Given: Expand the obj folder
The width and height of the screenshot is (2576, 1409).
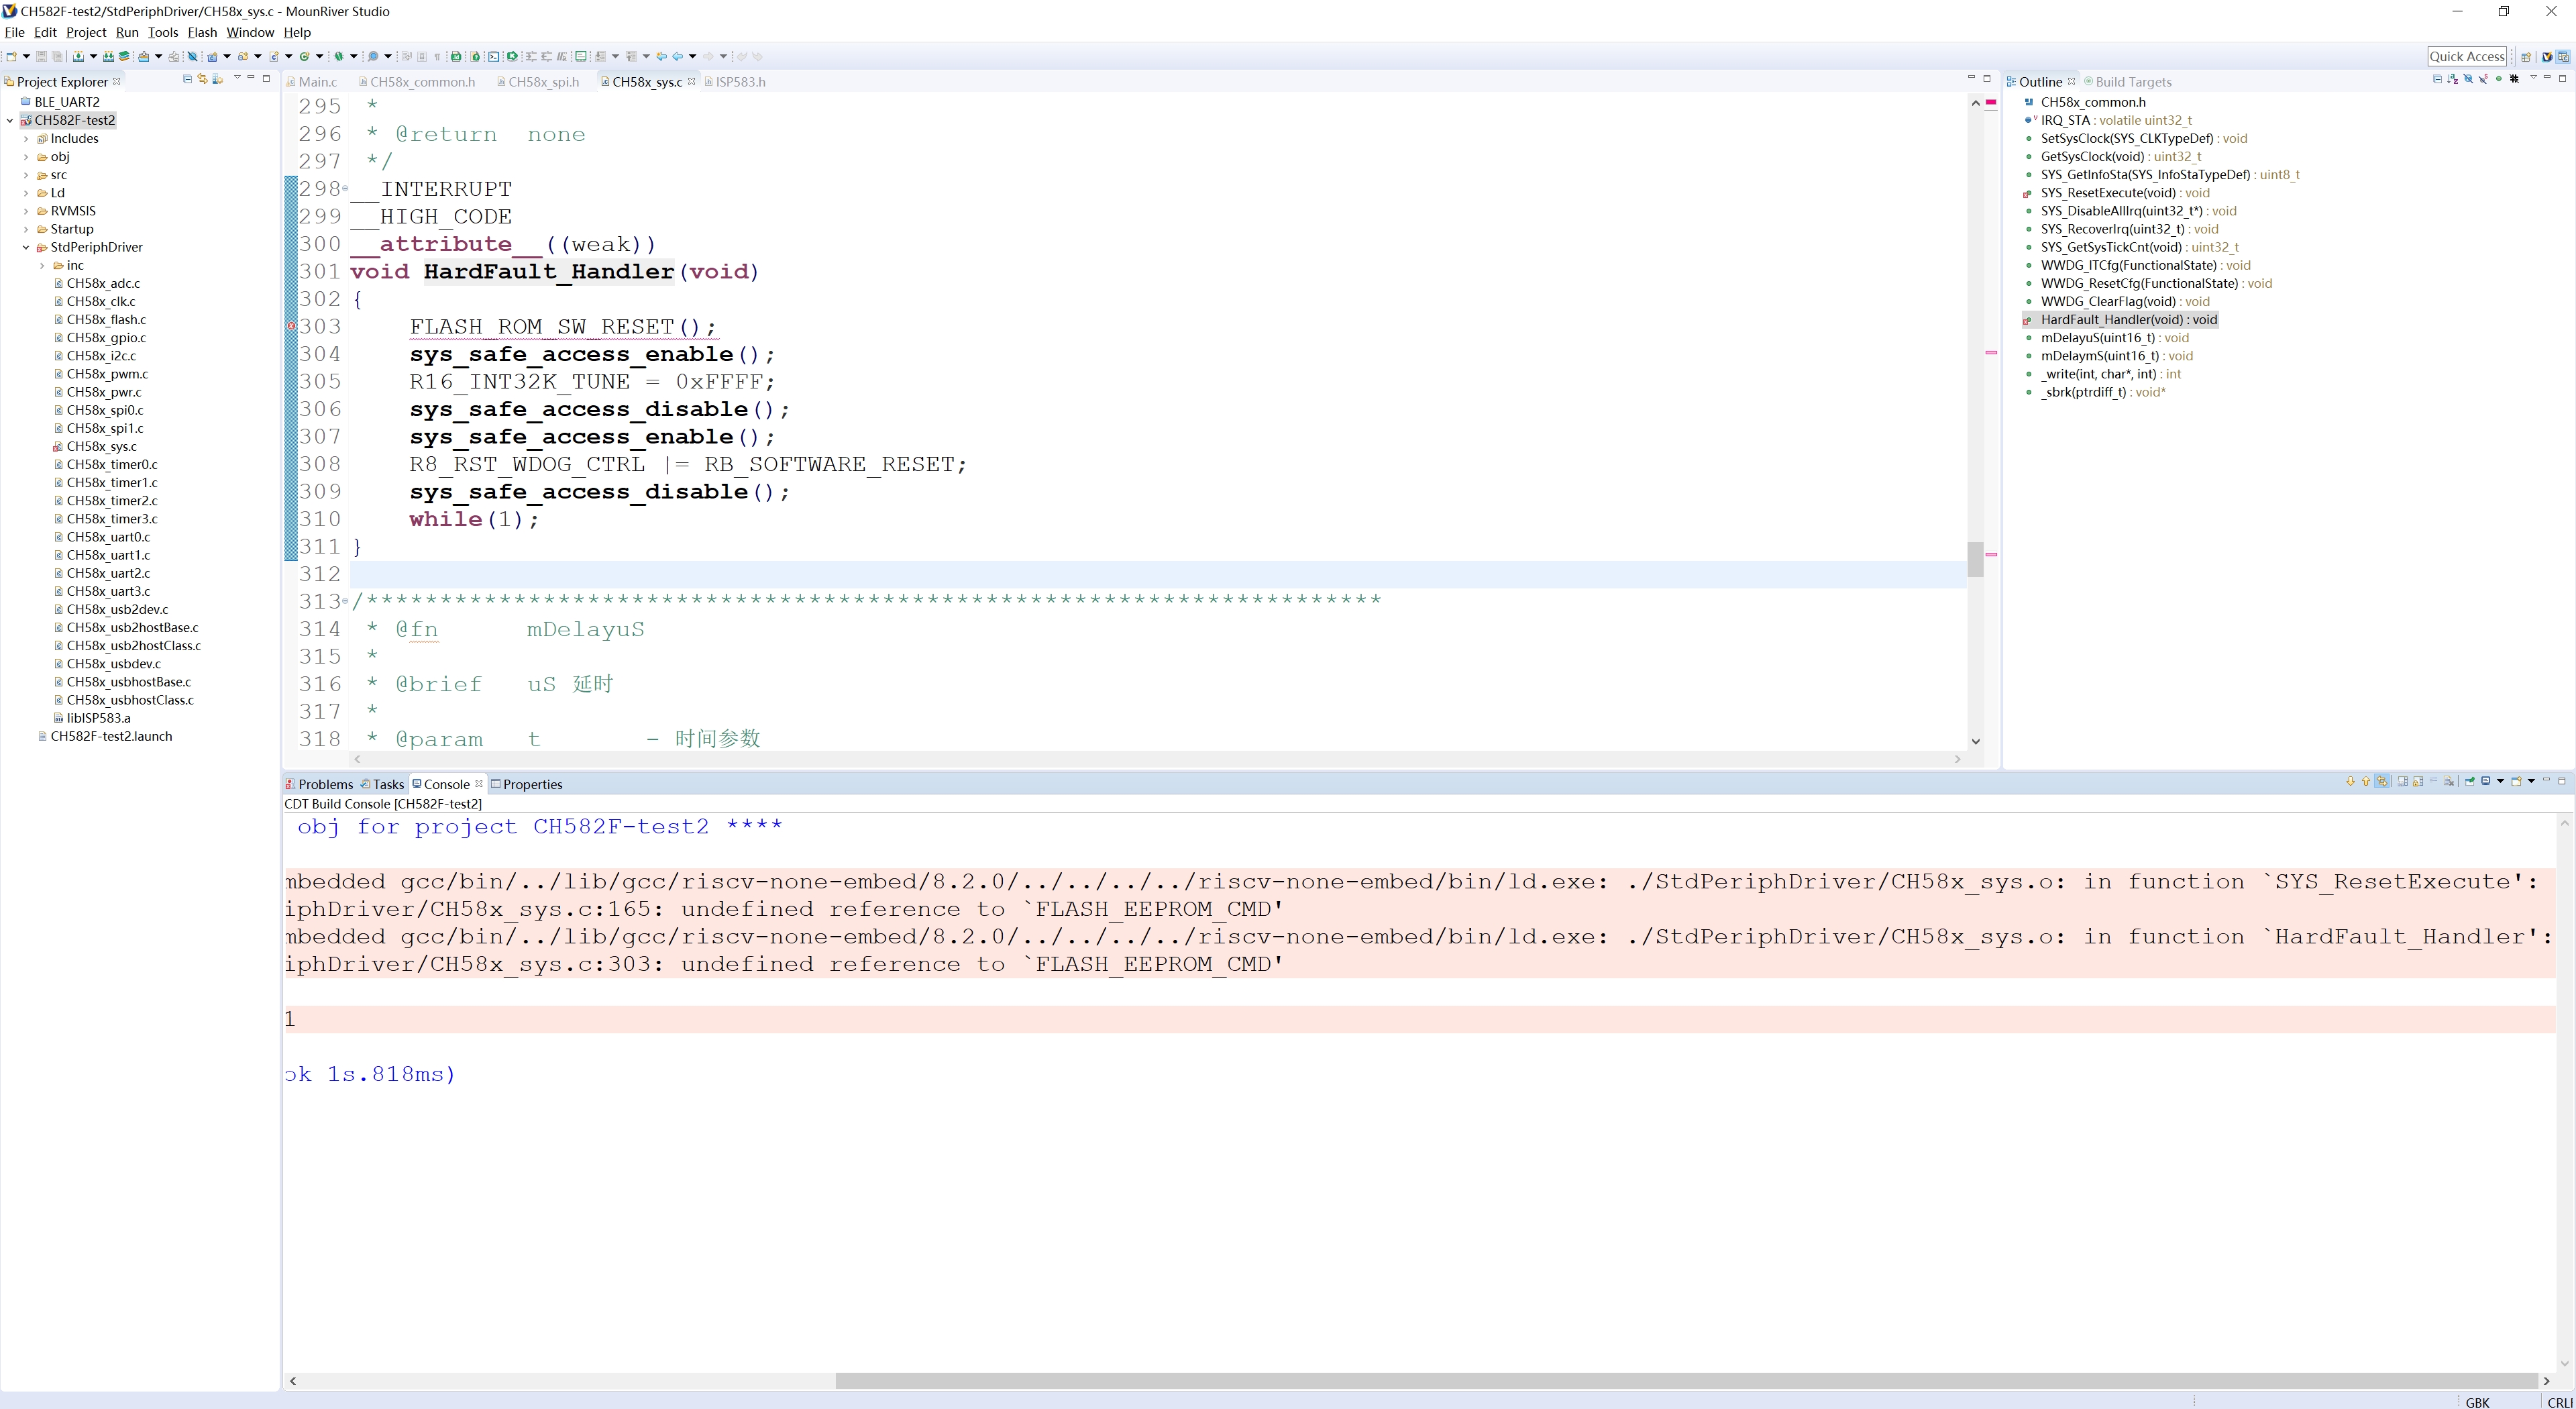Looking at the screenshot, I should tap(26, 157).
